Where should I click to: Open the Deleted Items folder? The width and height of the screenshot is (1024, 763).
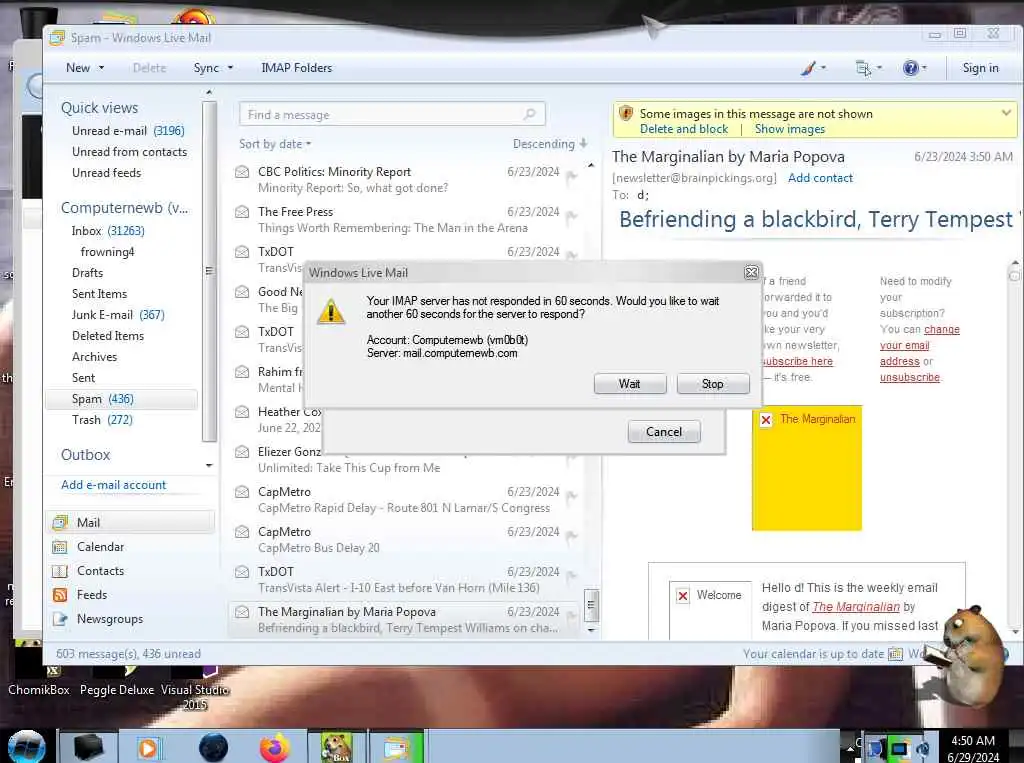click(108, 336)
